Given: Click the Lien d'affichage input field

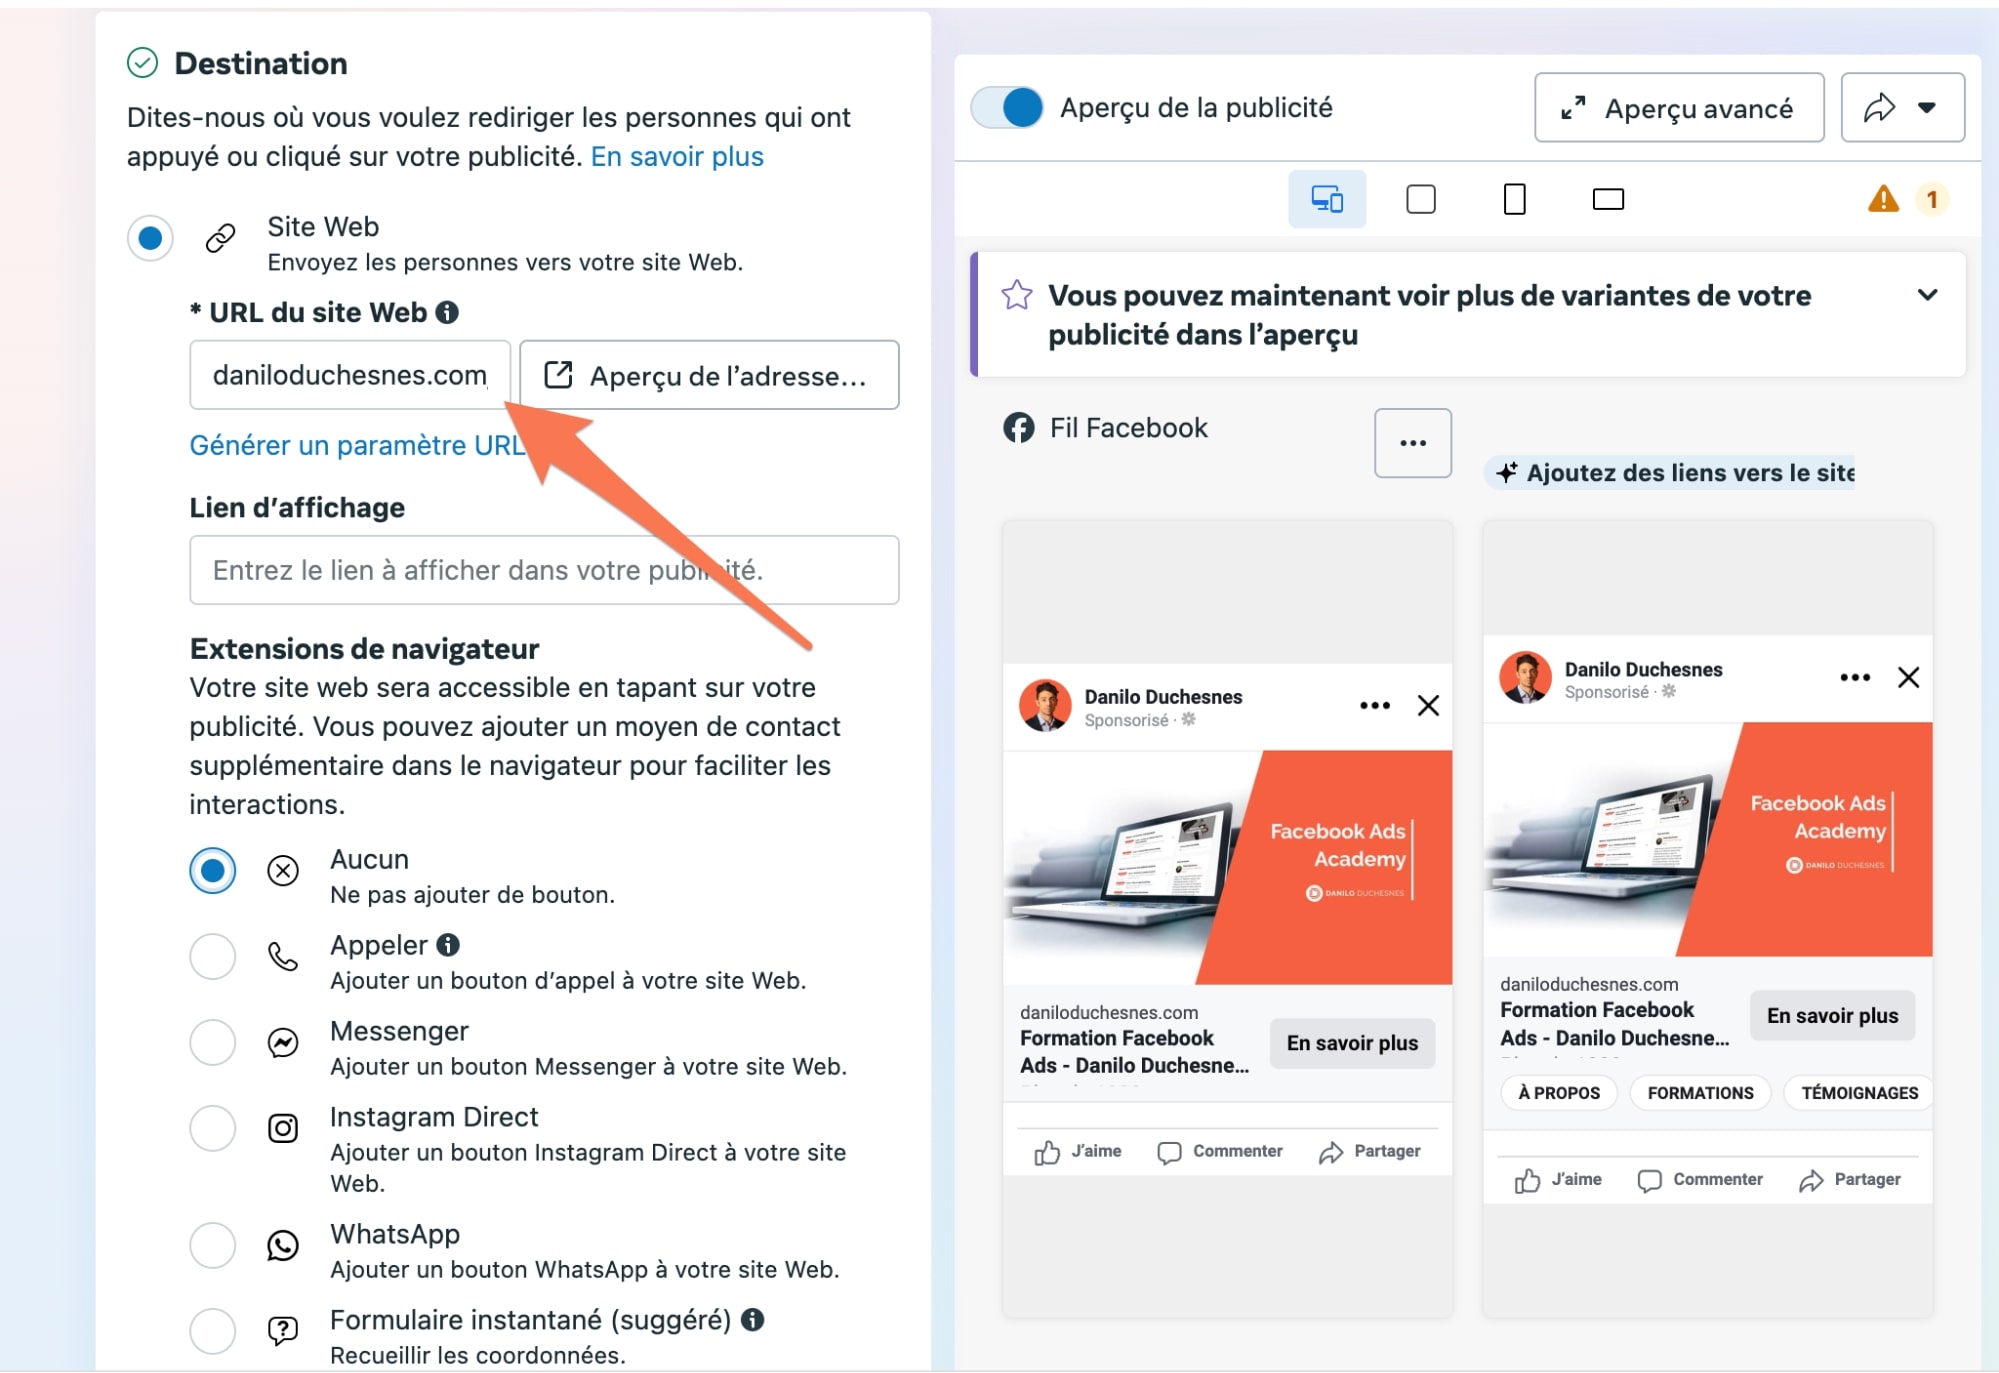Looking at the screenshot, I should tap(544, 570).
